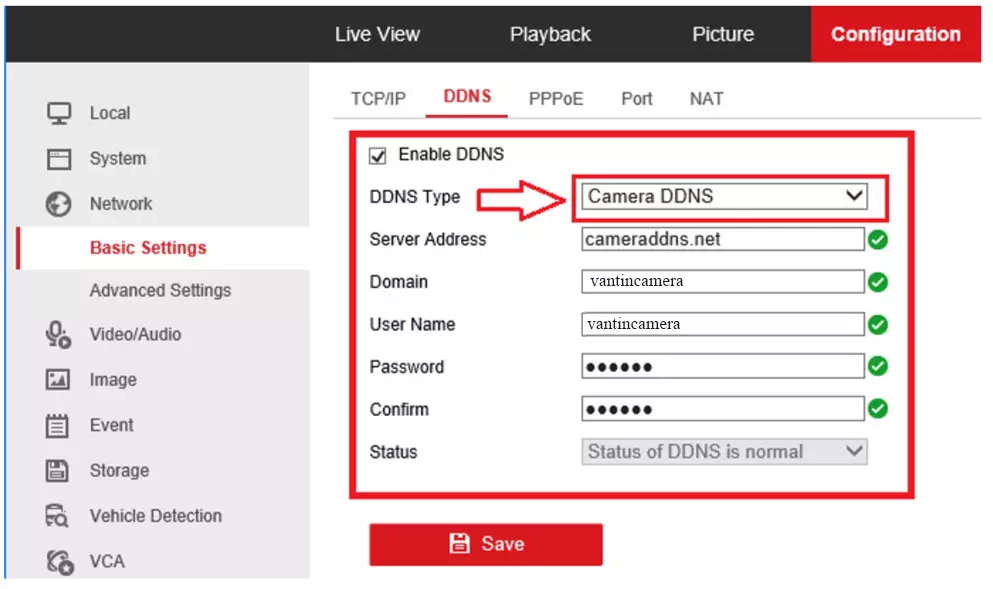The image size is (993, 589).
Task: Select the Configuration top tab
Action: (895, 34)
